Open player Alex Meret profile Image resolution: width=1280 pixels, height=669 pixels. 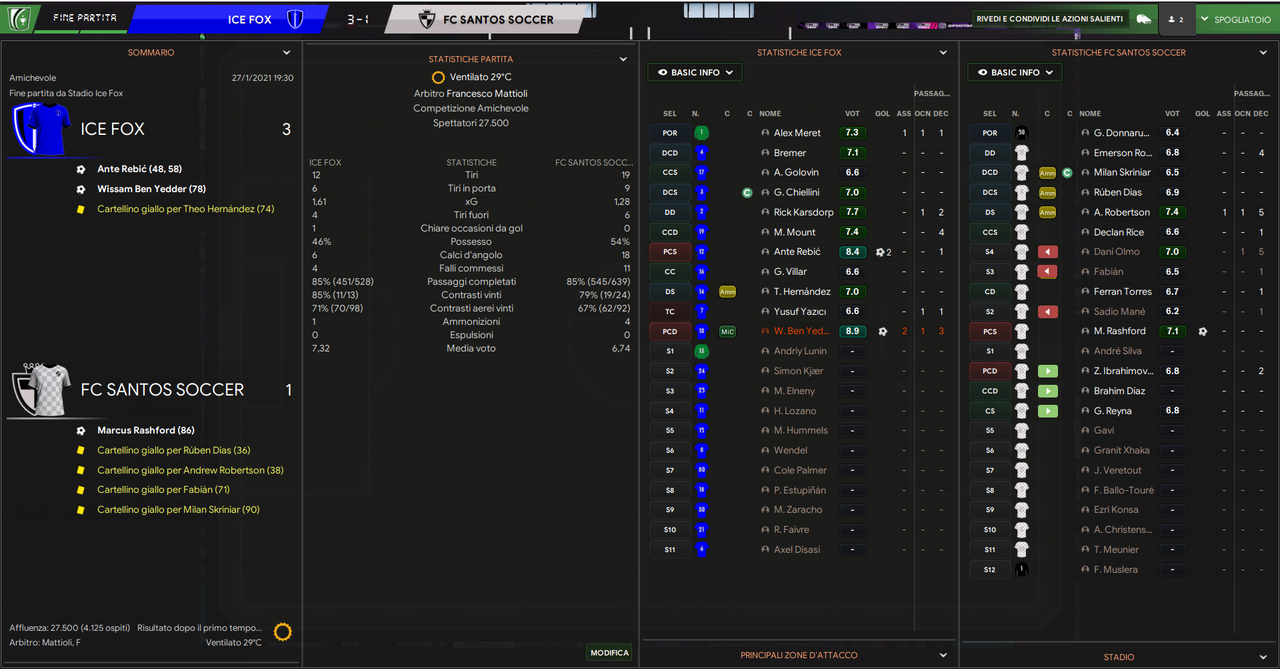[x=797, y=133]
